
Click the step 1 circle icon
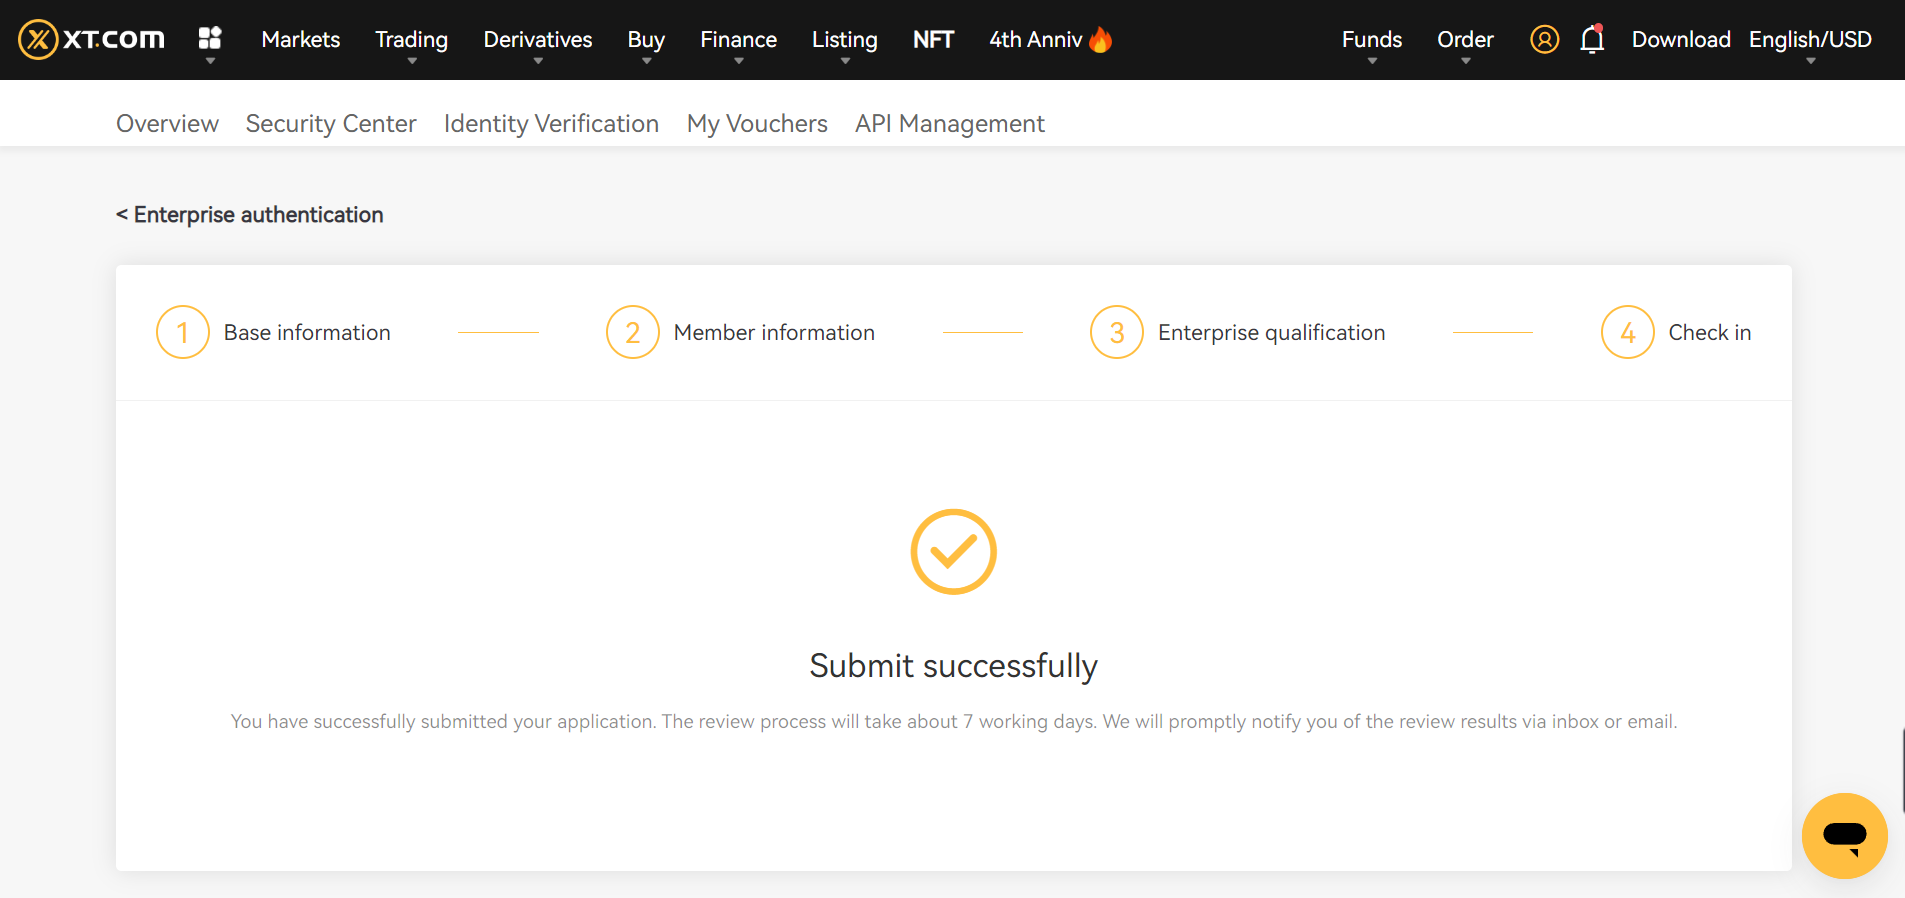183,332
